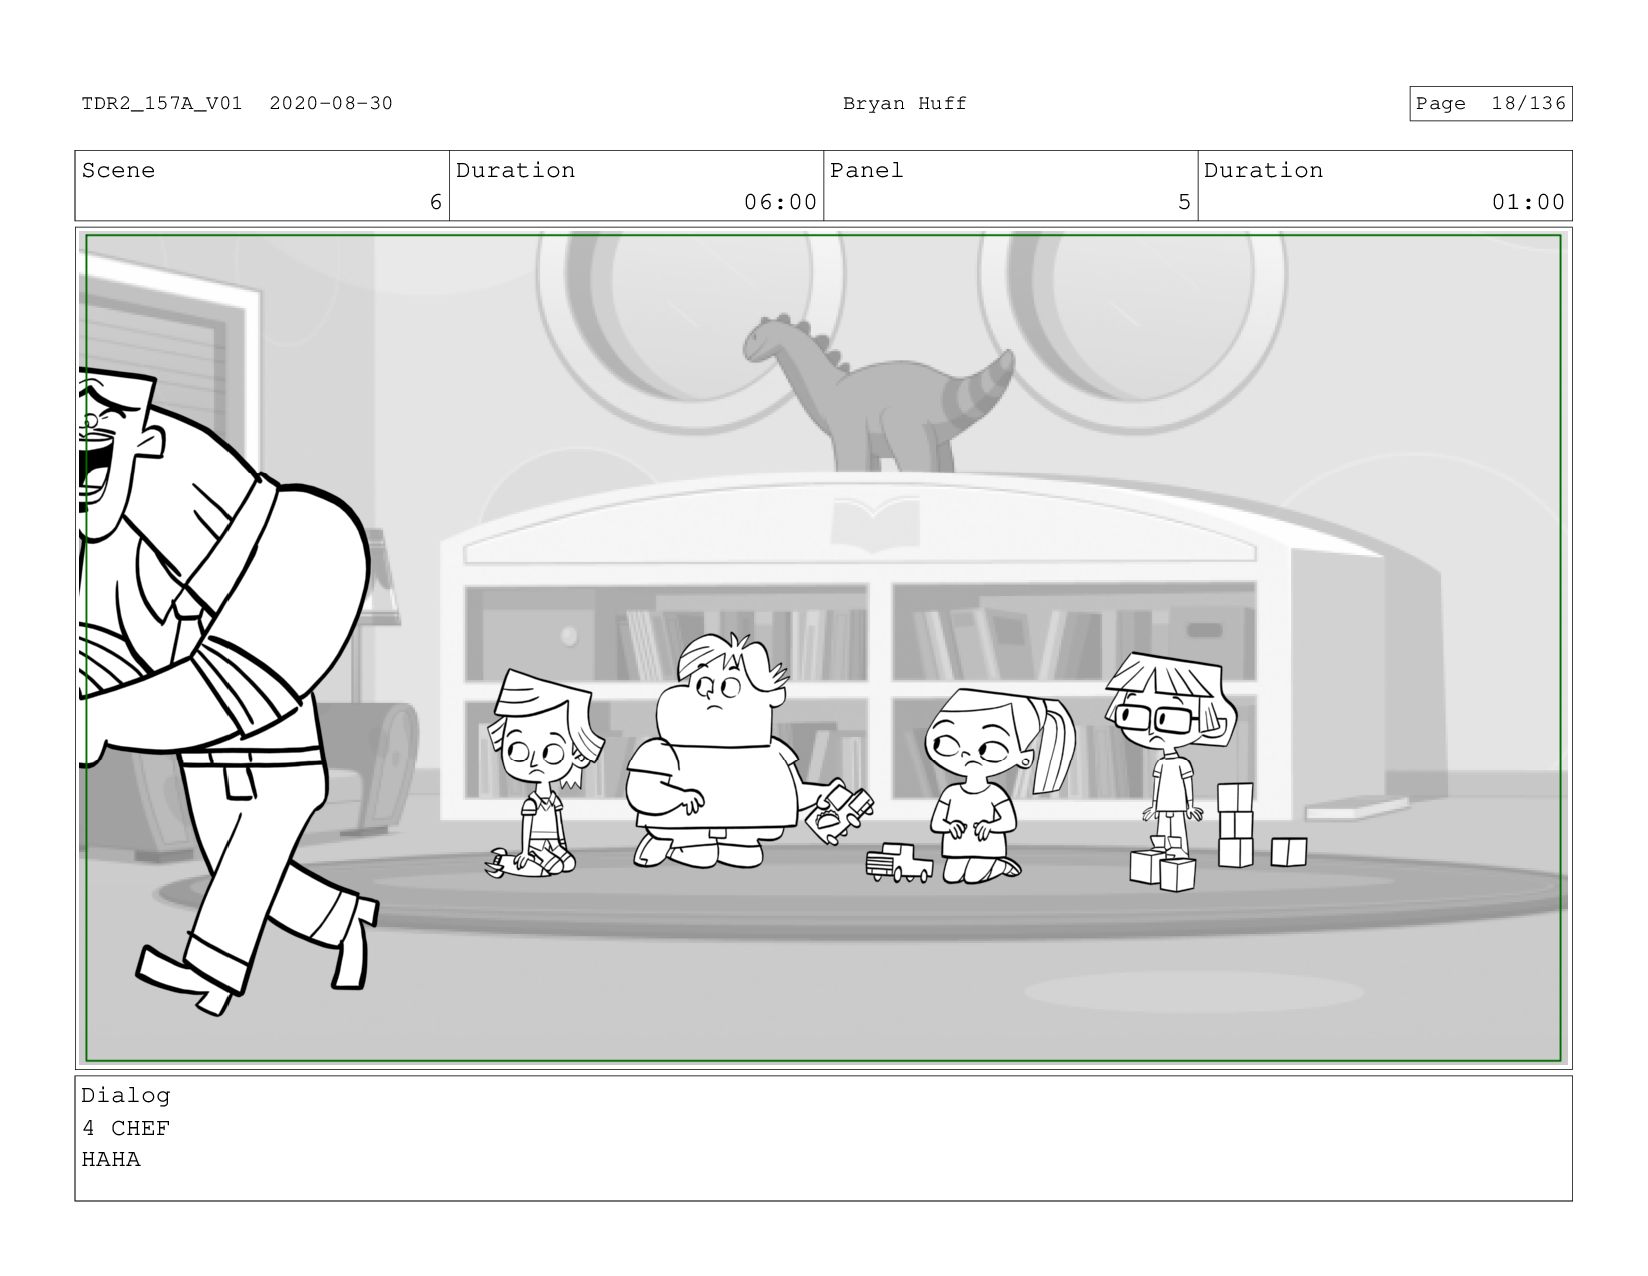The image size is (1648, 1276).
Task: Select panel duration value 01:00
Action: tap(1528, 202)
